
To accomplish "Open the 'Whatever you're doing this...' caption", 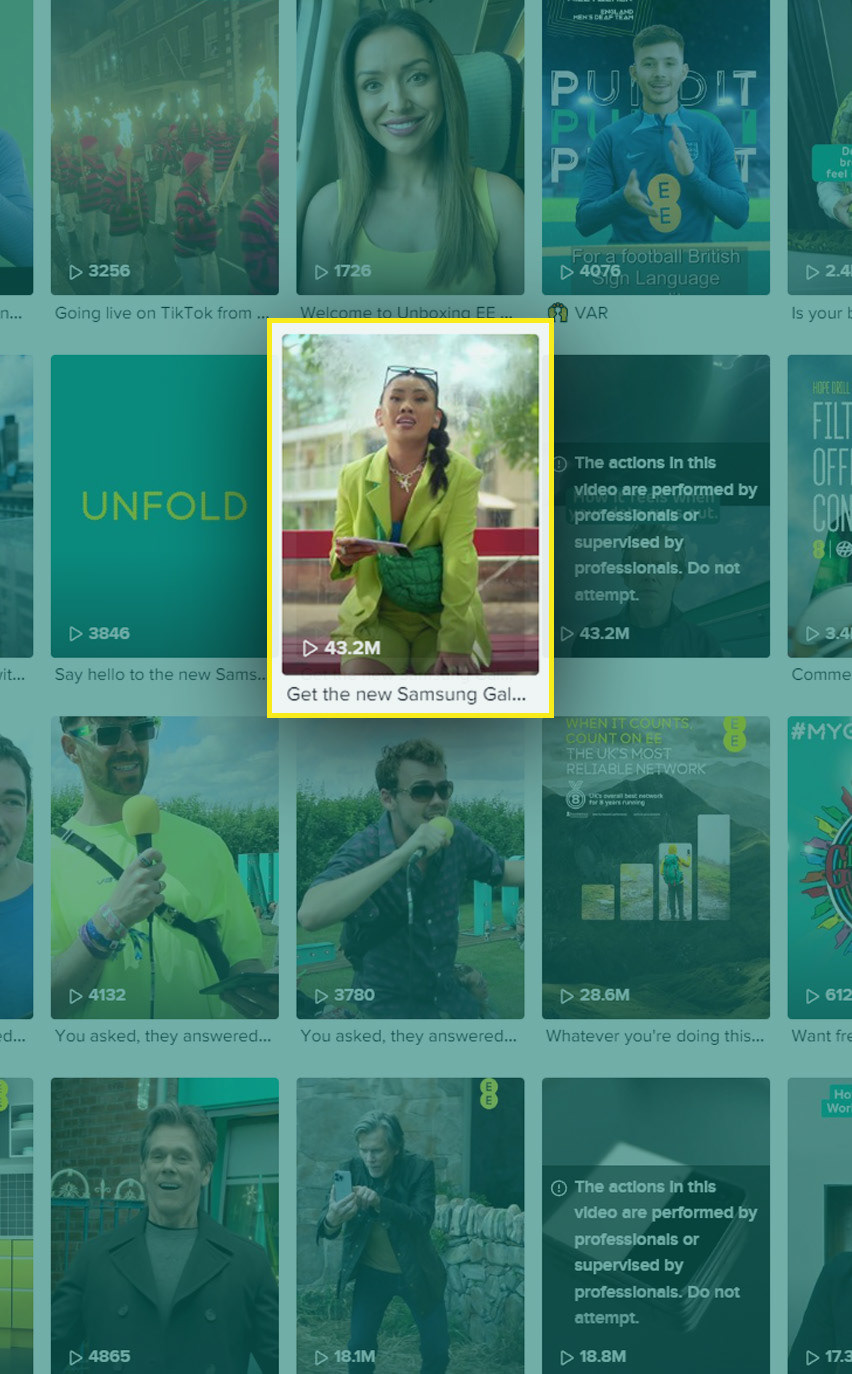I will pyautogui.click(x=655, y=1036).
